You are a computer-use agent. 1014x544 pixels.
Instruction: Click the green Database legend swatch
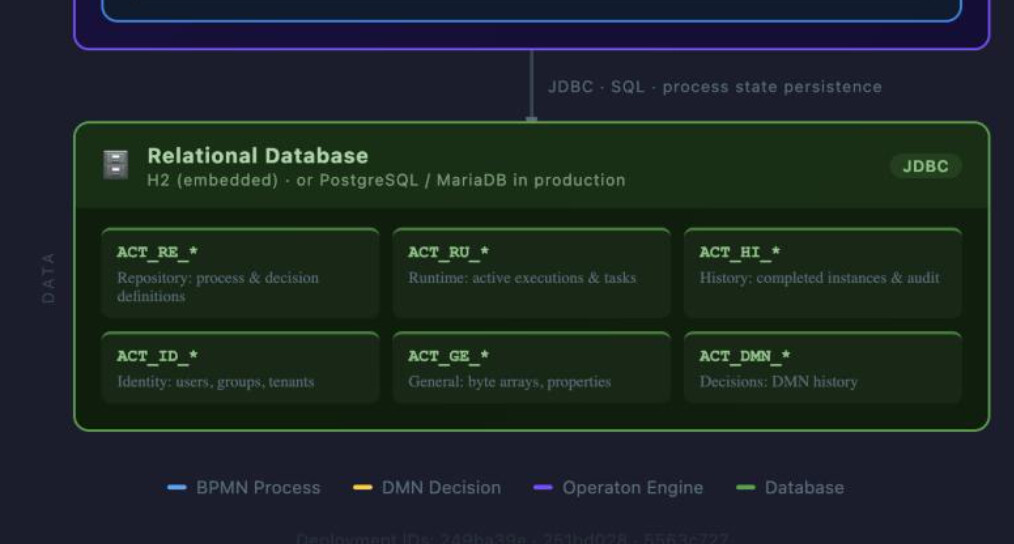coord(745,488)
